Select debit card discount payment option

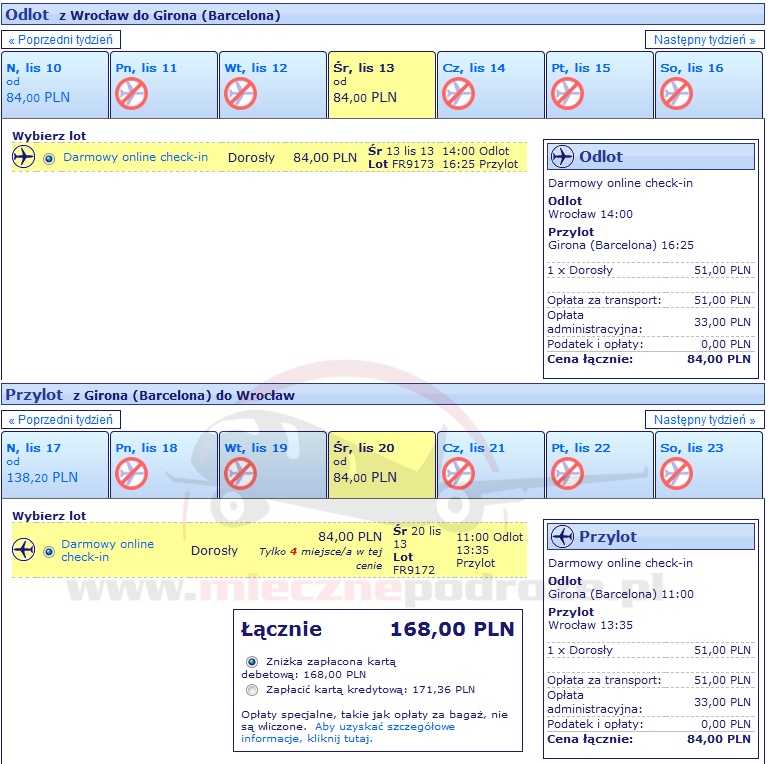coord(252,662)
